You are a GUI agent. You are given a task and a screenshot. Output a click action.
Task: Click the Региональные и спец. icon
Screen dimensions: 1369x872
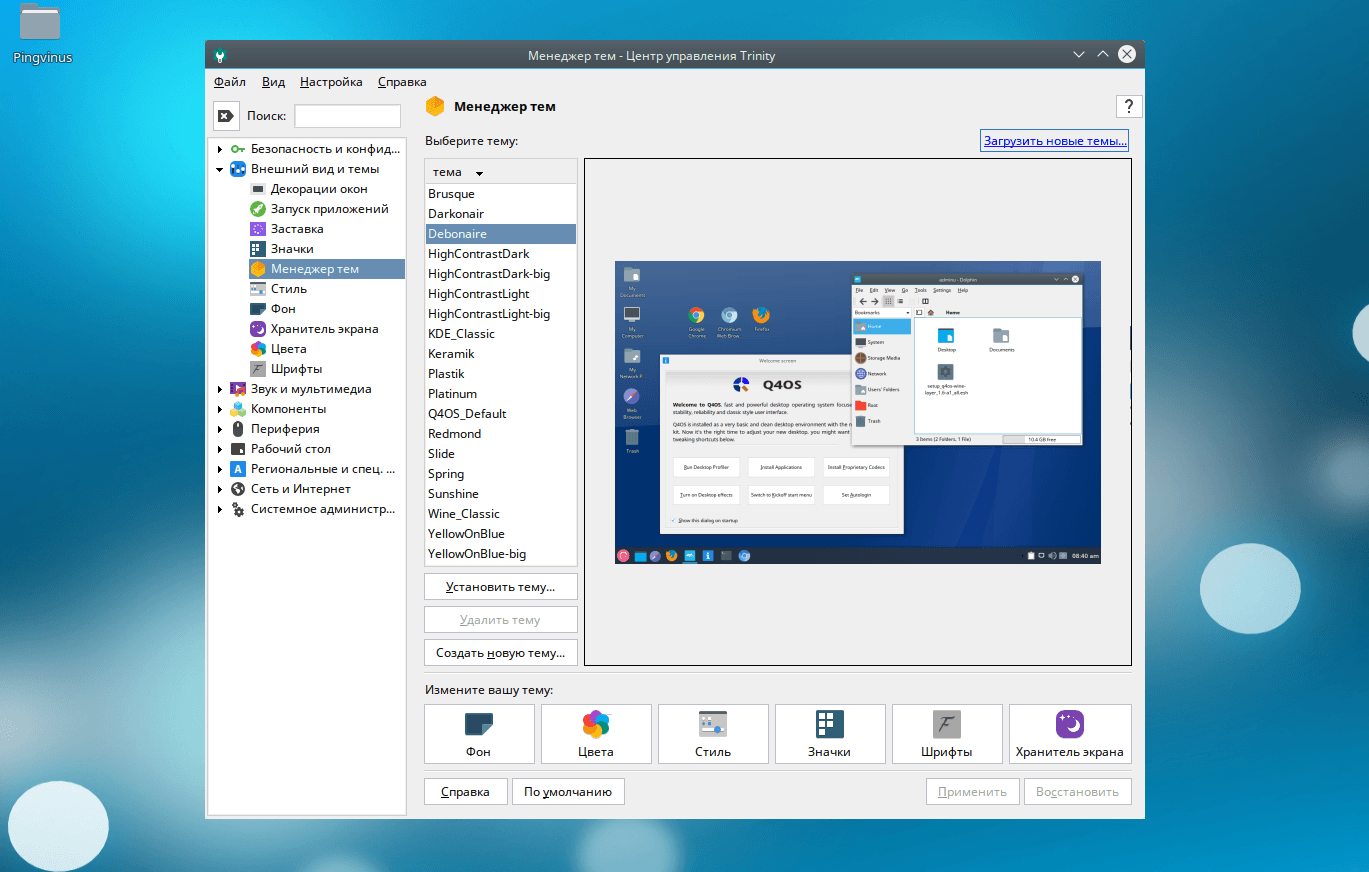pos(238,469)
